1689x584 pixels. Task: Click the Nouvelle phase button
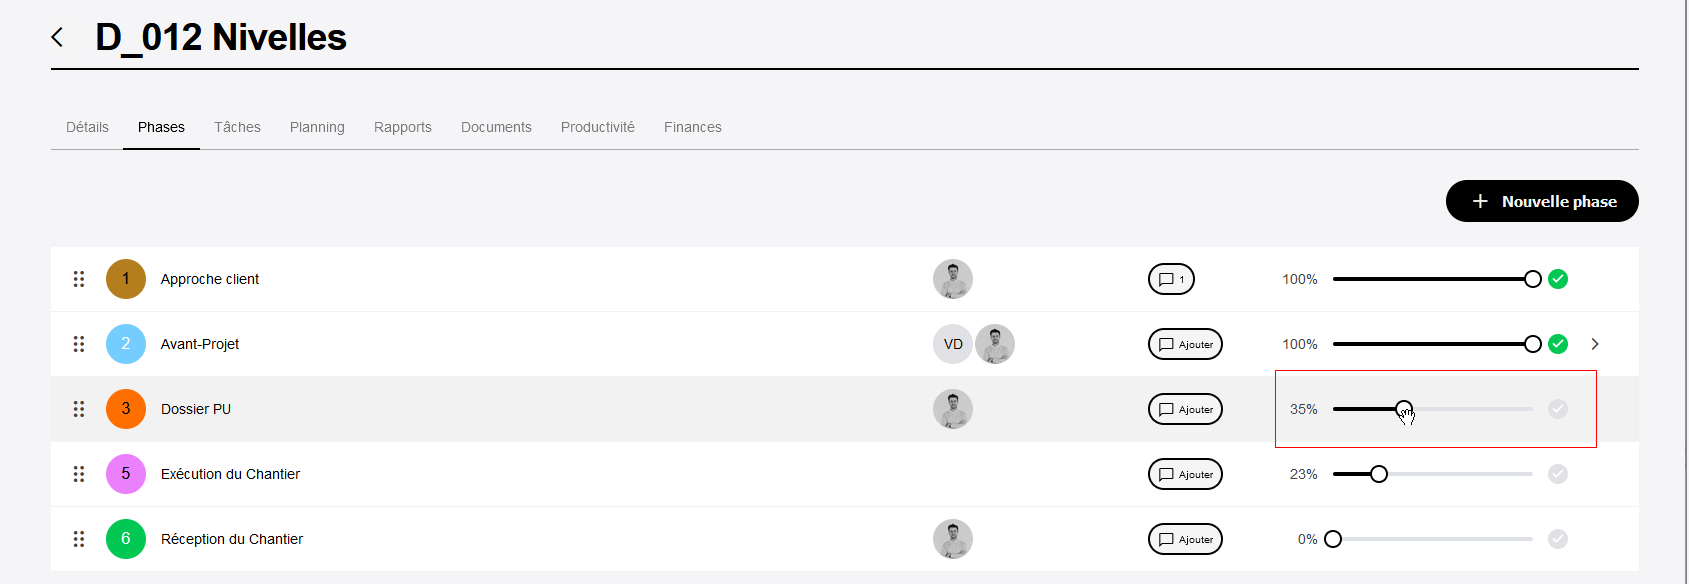[1542, 201]
